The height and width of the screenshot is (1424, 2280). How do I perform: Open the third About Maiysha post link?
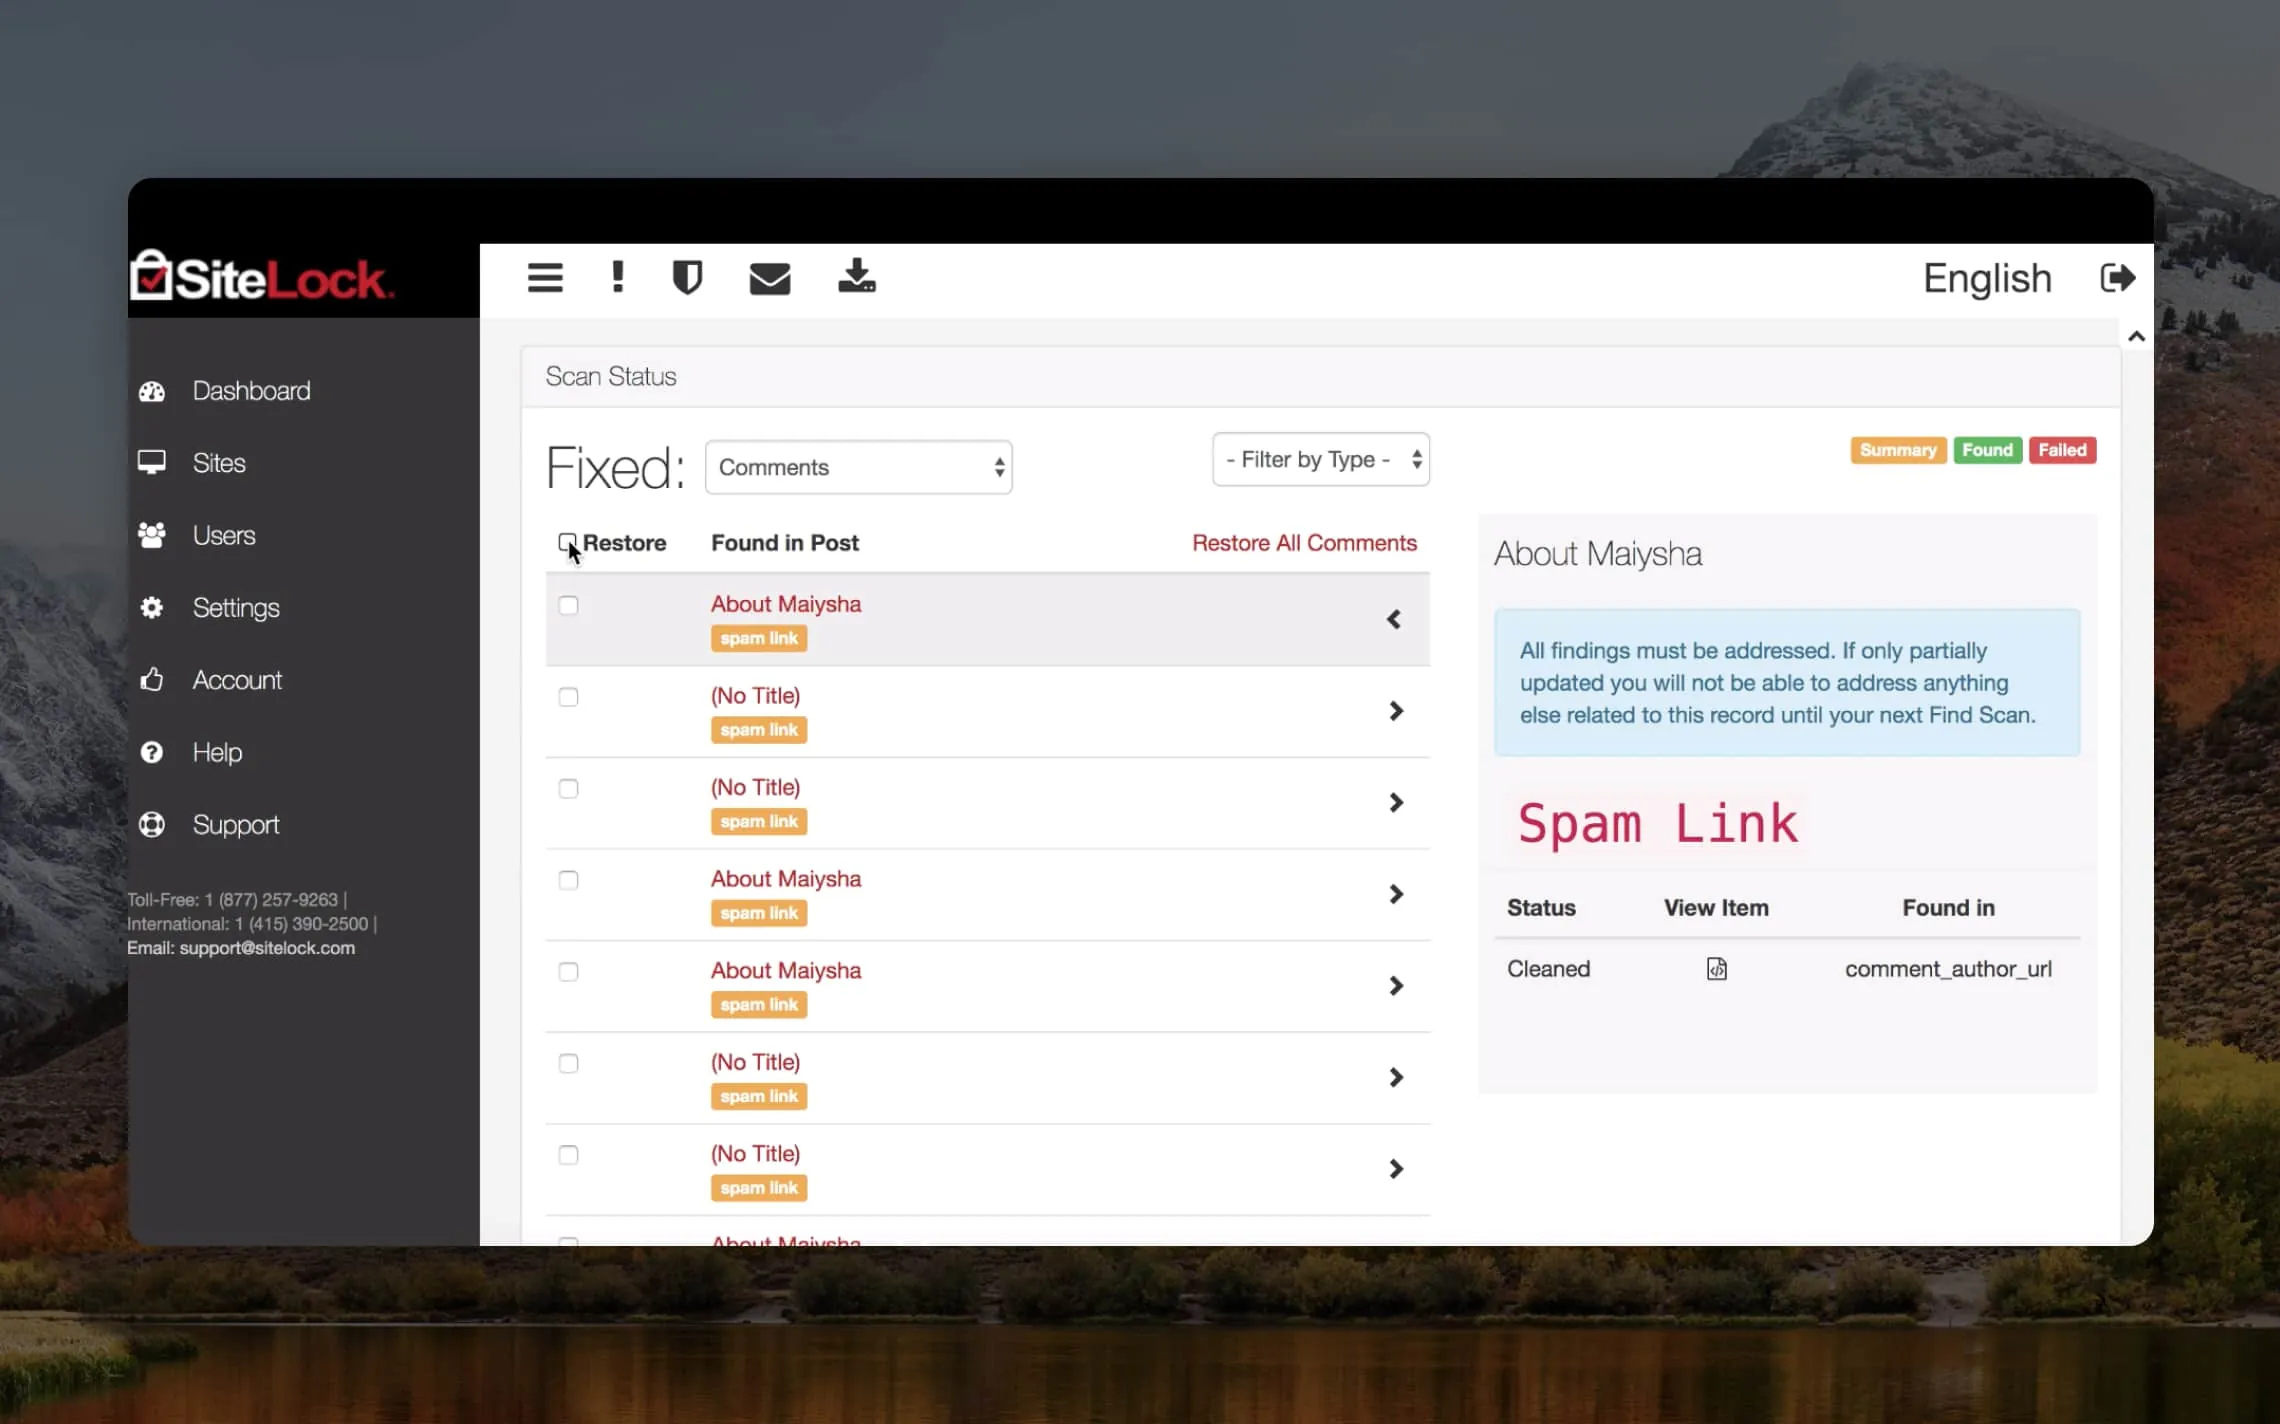pyautogui.click(x=786, y=971)
